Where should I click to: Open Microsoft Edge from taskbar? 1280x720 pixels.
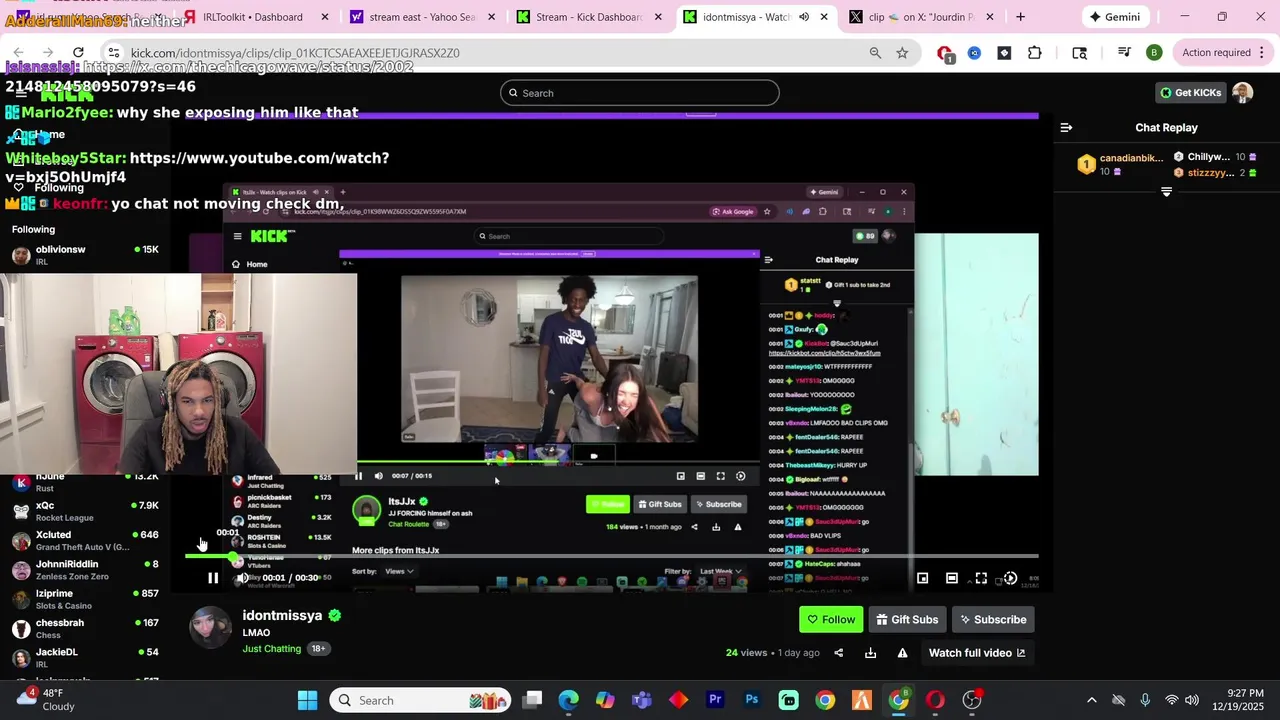coord(568,700)
